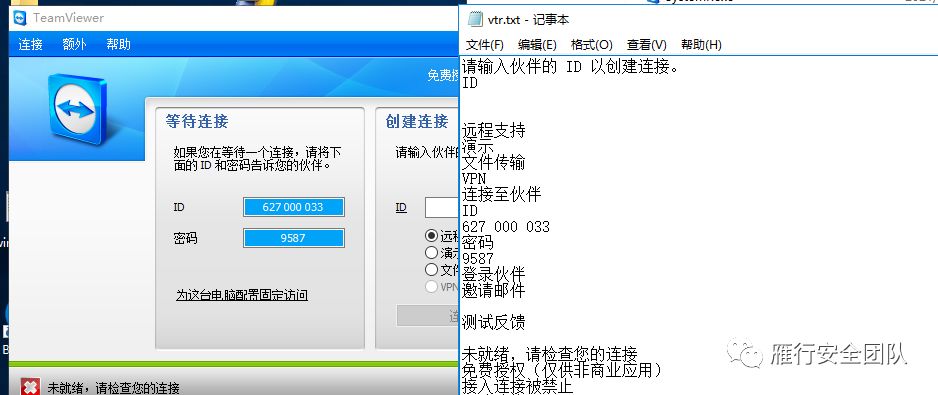
Task: Select the disabled VPN radio button
Action: [431, 287]
